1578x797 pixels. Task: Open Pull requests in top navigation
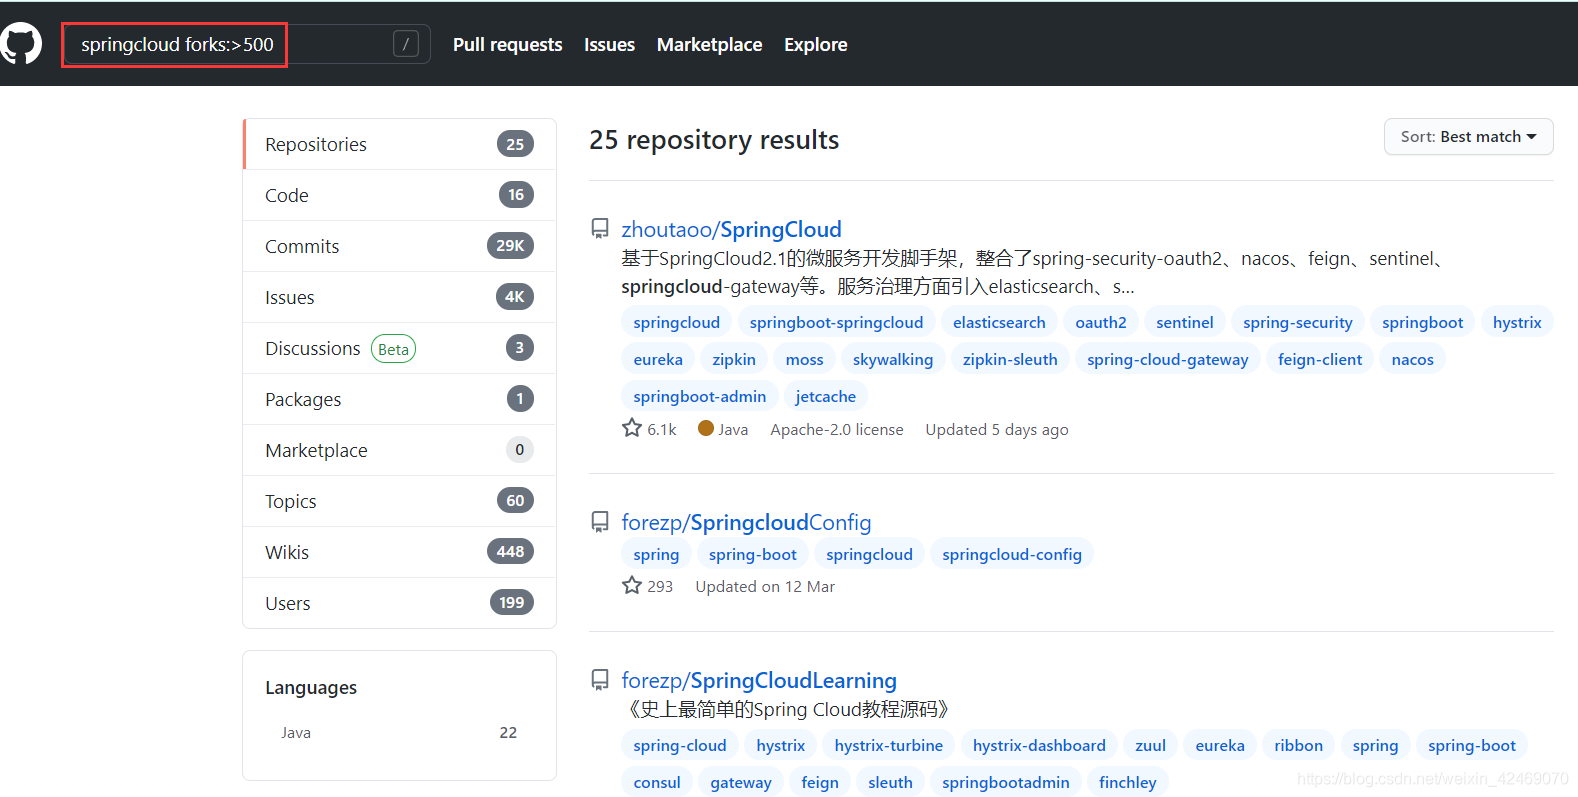pos(507,44)
